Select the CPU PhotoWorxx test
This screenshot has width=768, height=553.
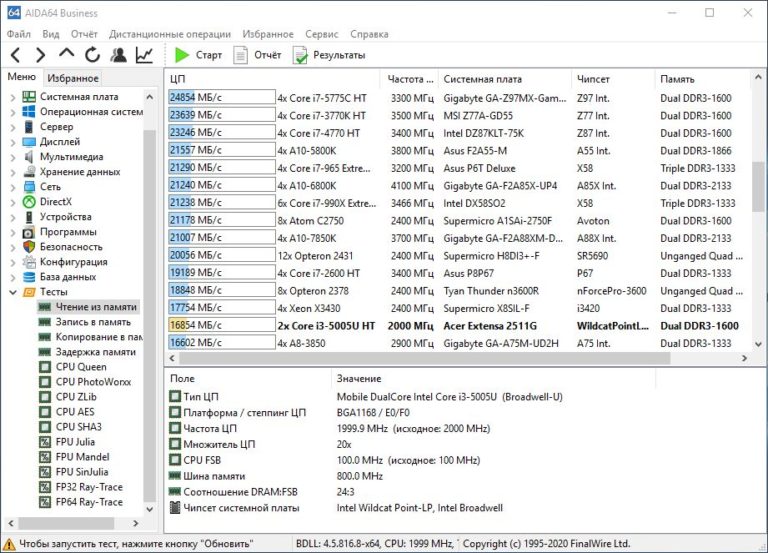[x=85, y=382]
